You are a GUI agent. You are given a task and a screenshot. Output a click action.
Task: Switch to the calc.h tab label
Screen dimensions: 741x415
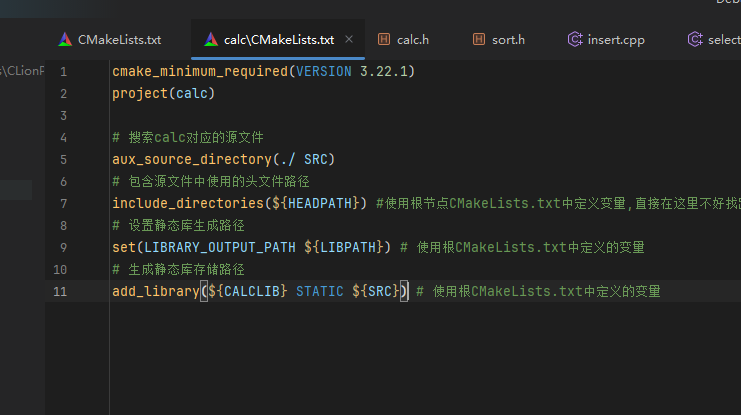pos(413,40)
